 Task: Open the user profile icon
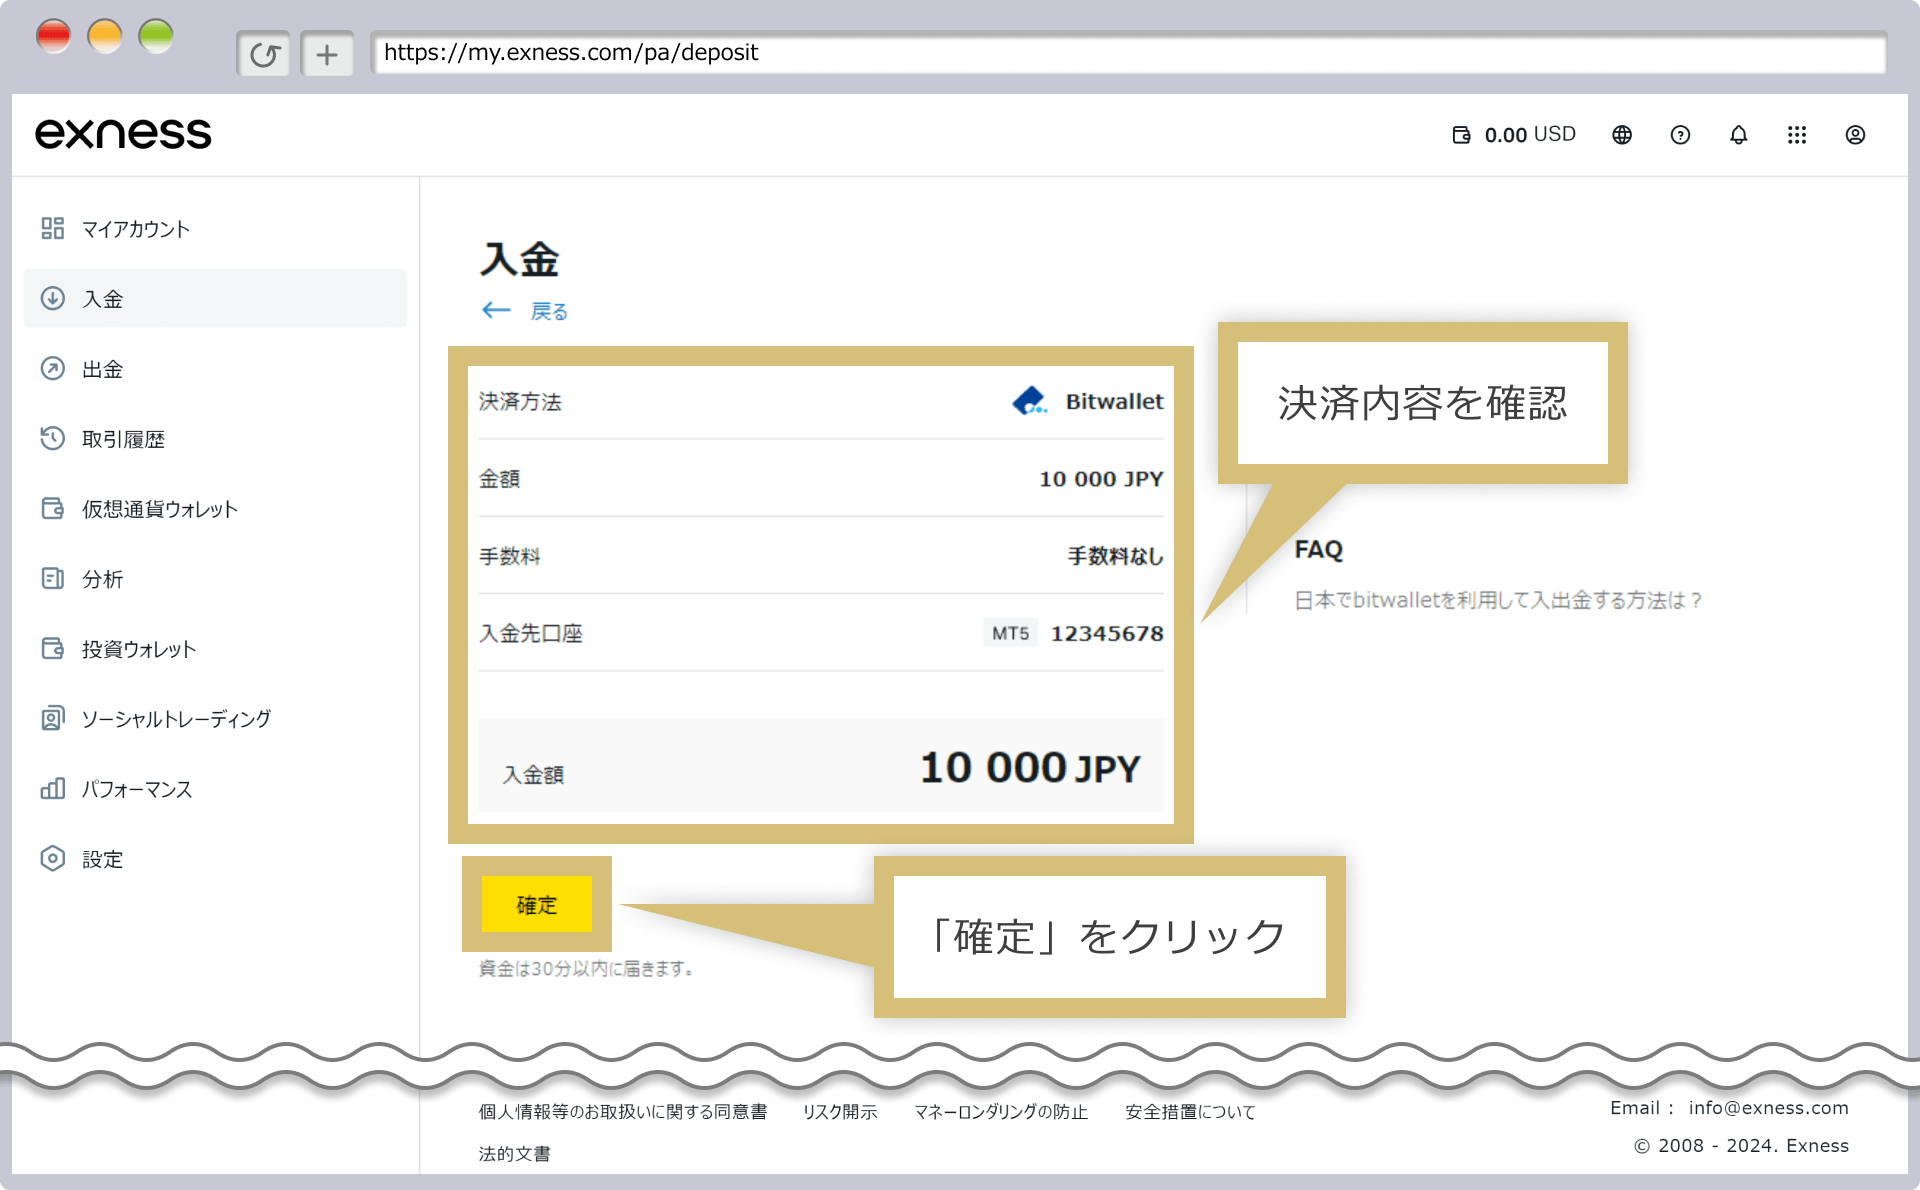click(1855, 135)
